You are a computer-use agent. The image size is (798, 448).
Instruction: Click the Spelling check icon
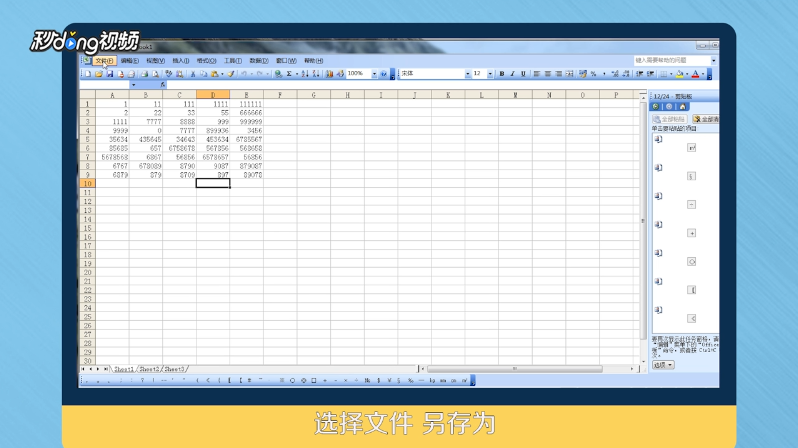pos(168,74)
